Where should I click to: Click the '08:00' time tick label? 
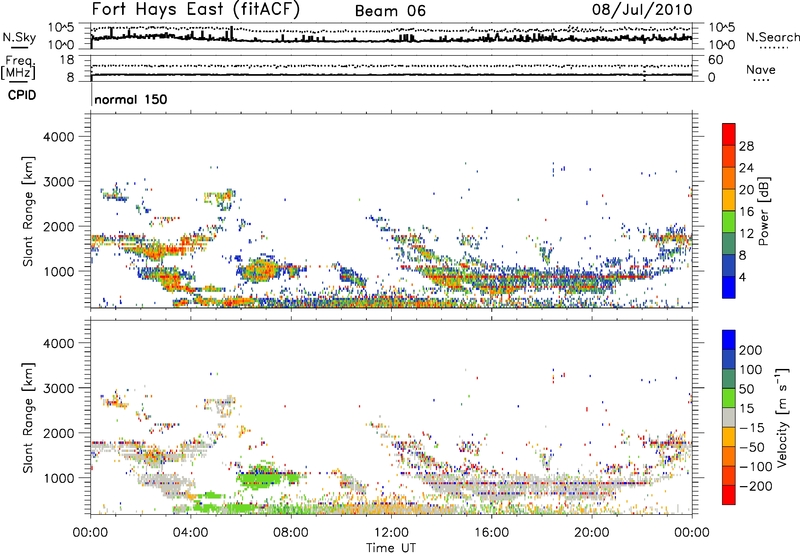pos(290,533)
